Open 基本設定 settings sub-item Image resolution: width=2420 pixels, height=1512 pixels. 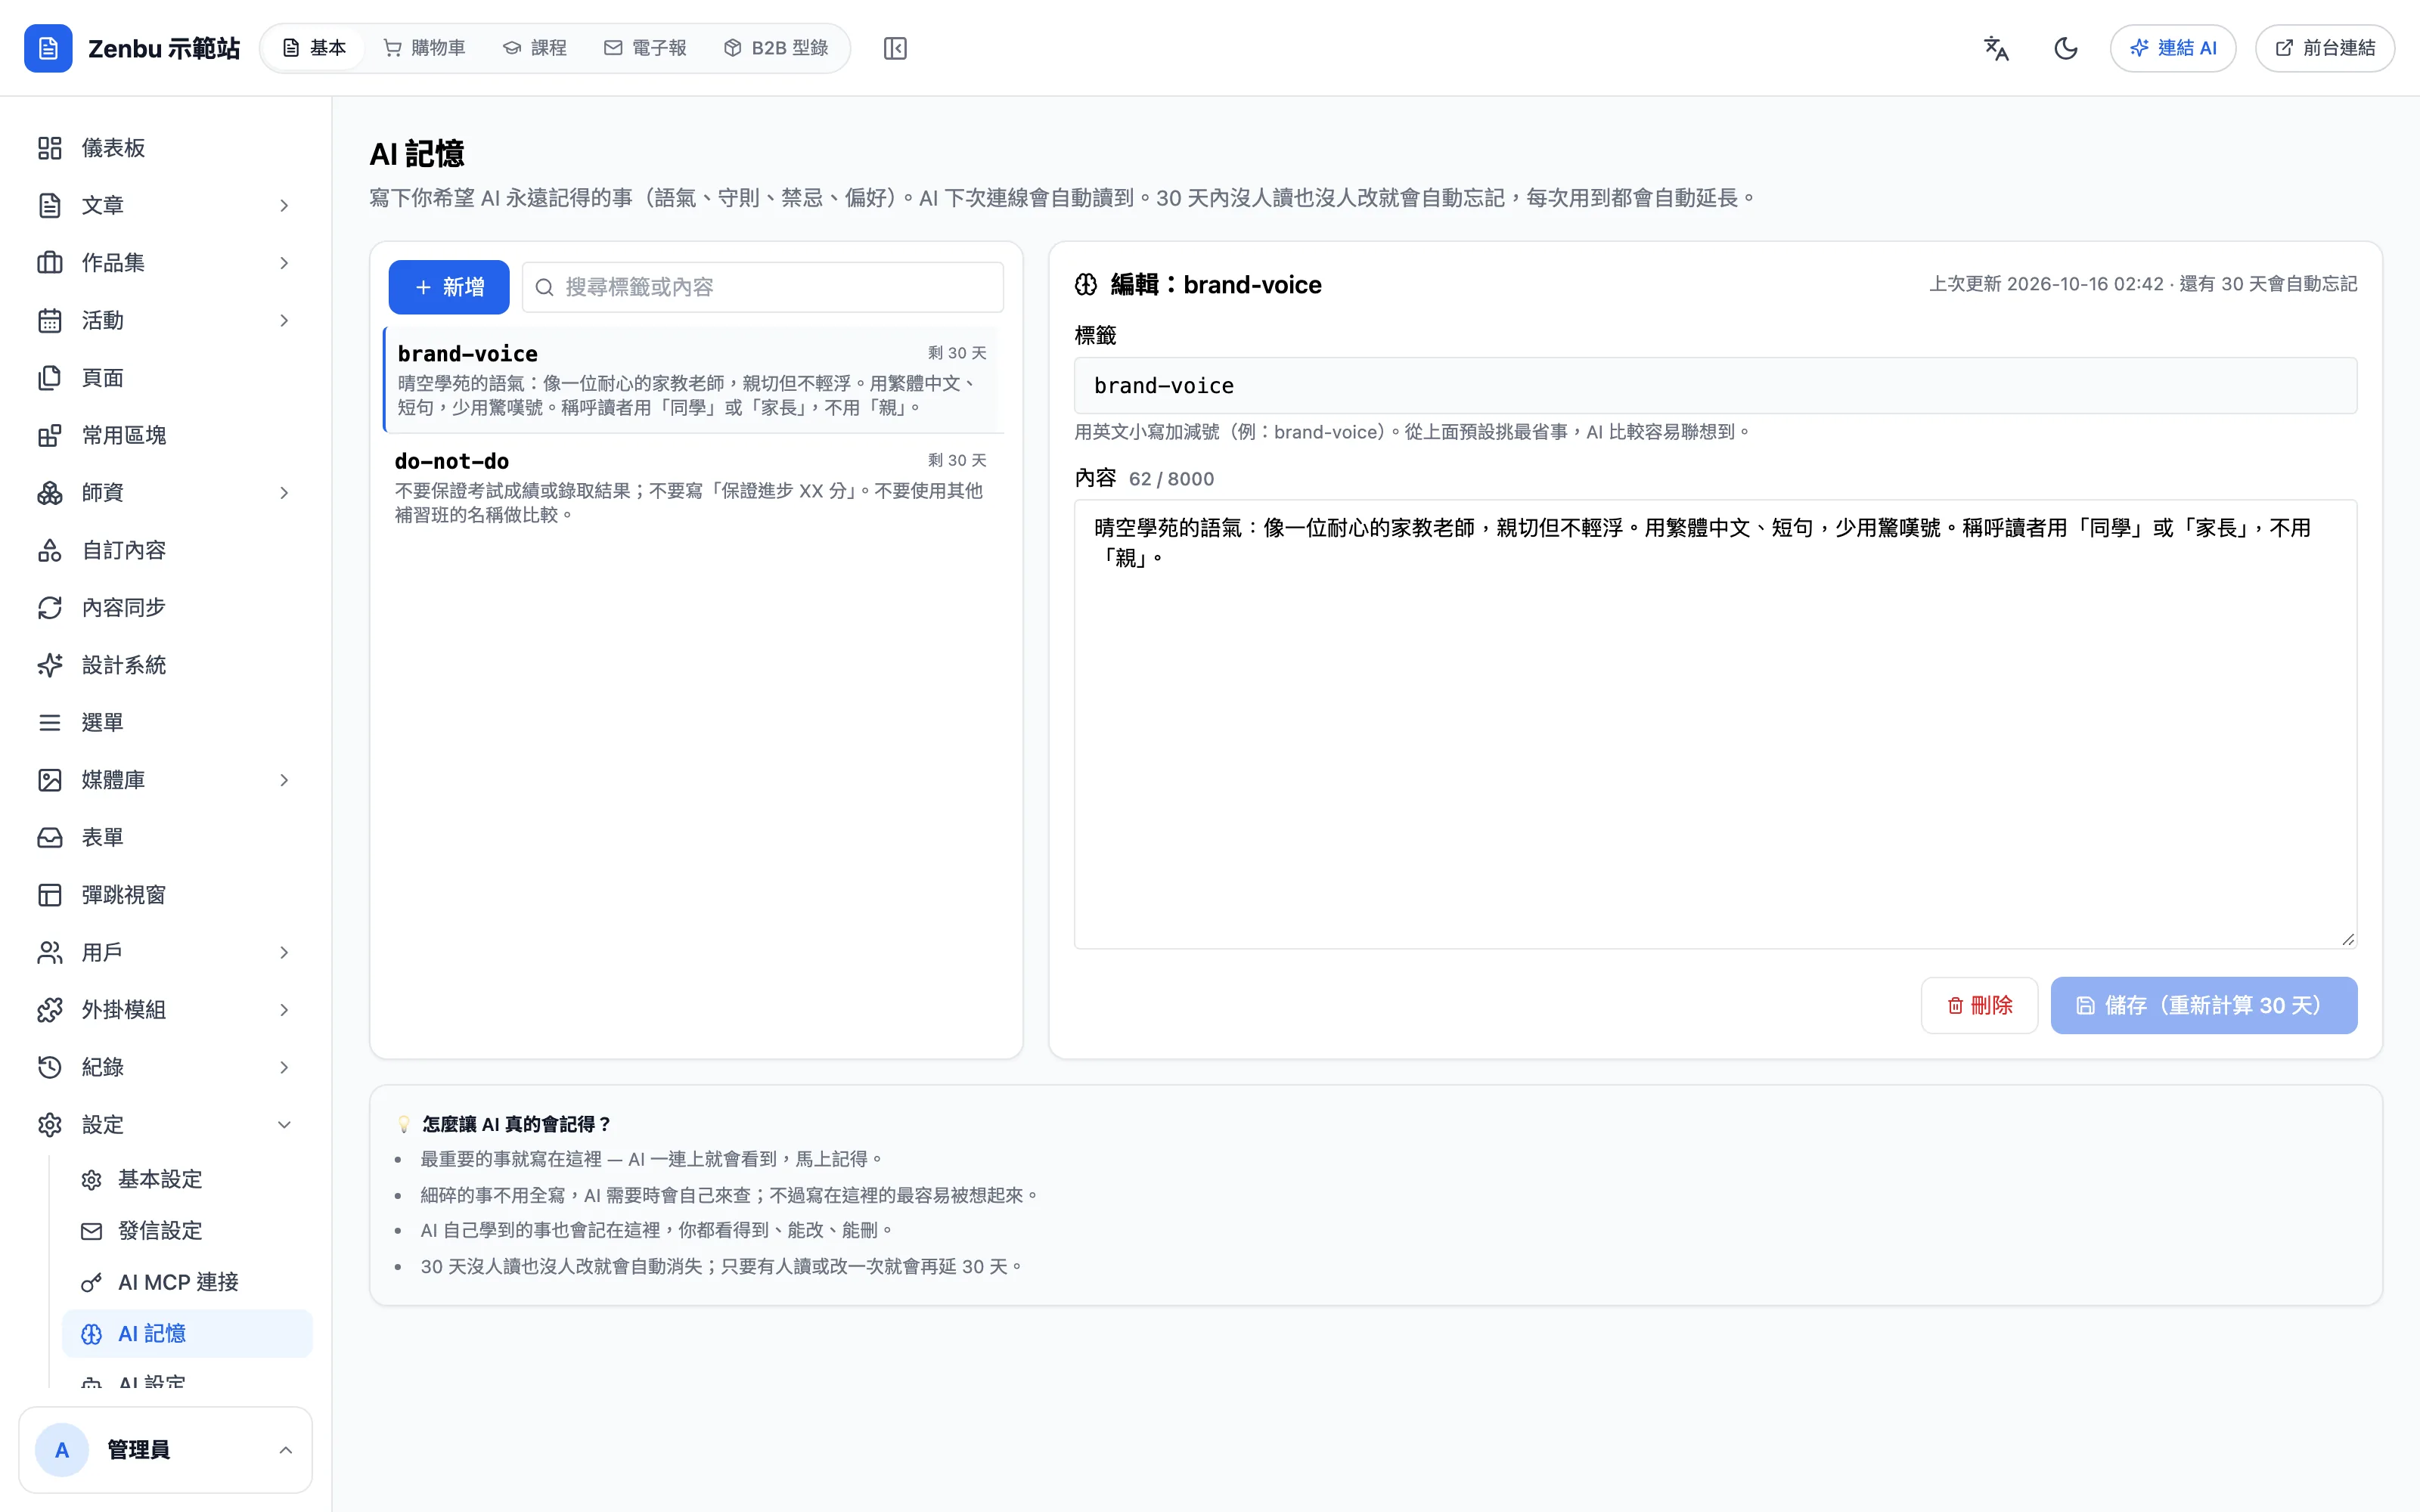(187, 1180)
